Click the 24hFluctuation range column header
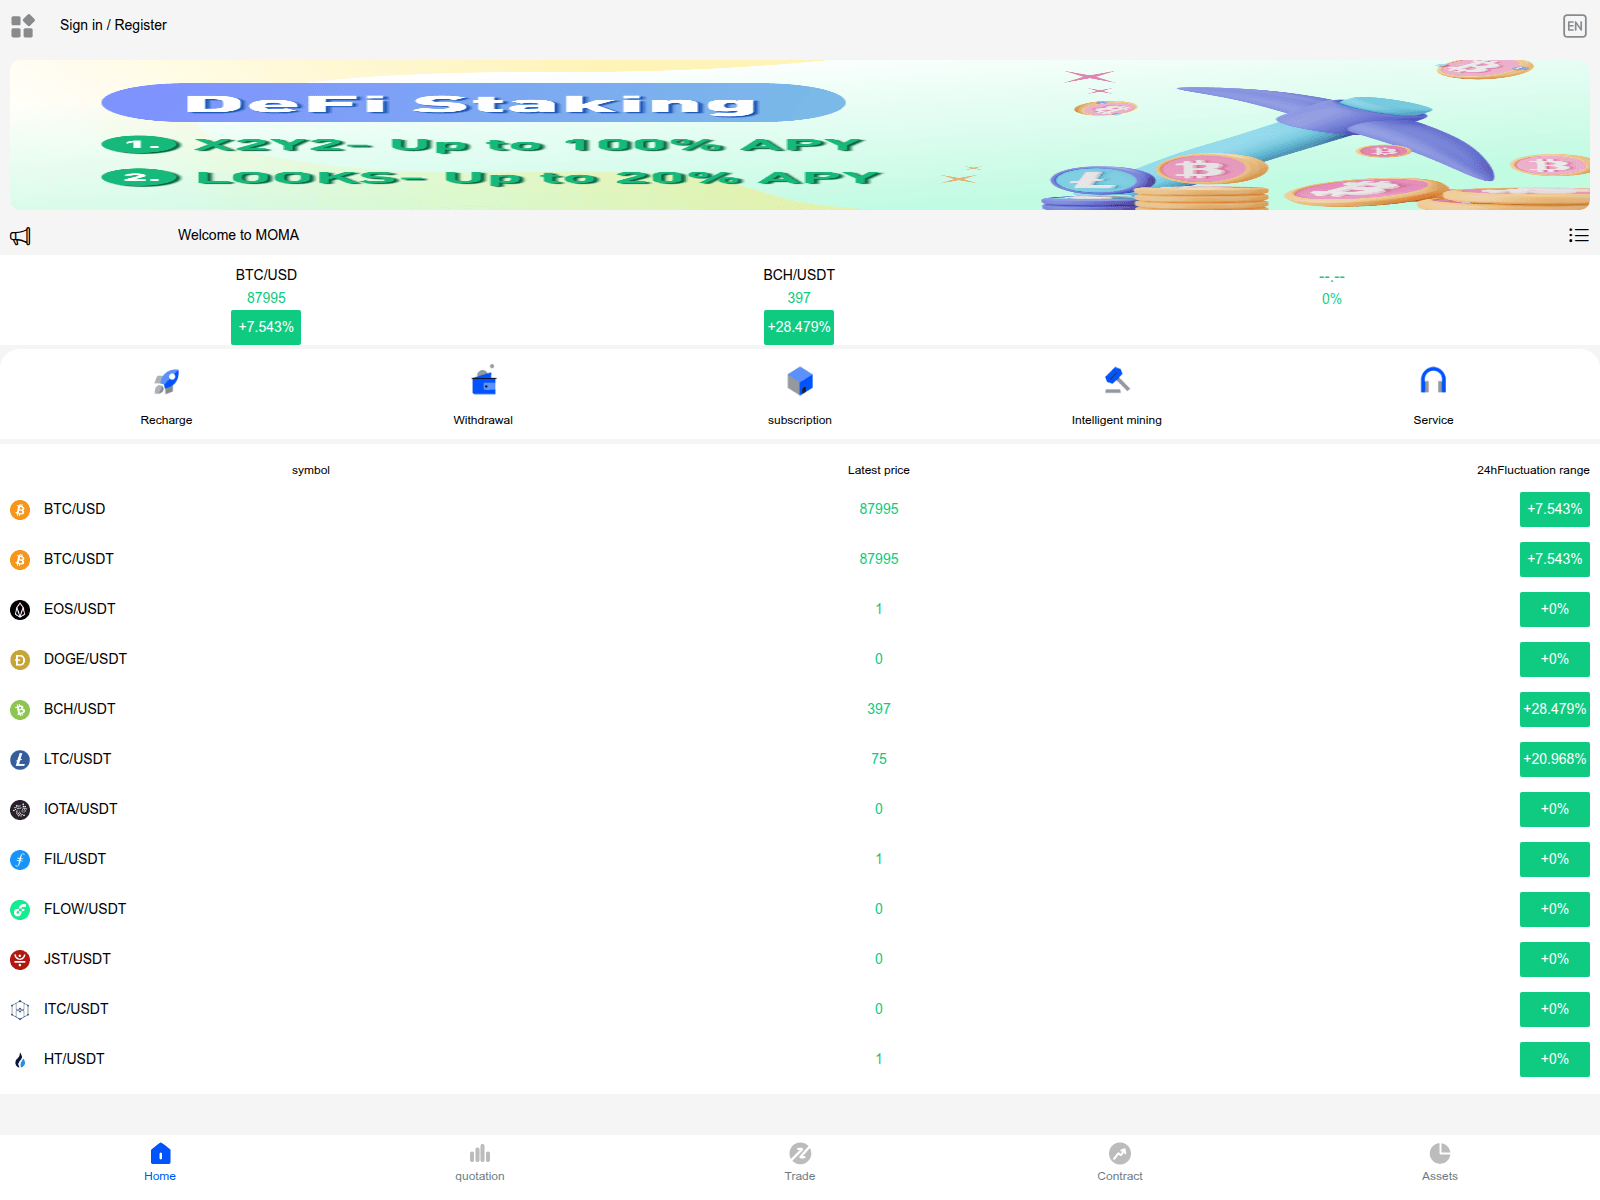The height and width of the screenshot is (1200, 1600). tap(1533, 470)
